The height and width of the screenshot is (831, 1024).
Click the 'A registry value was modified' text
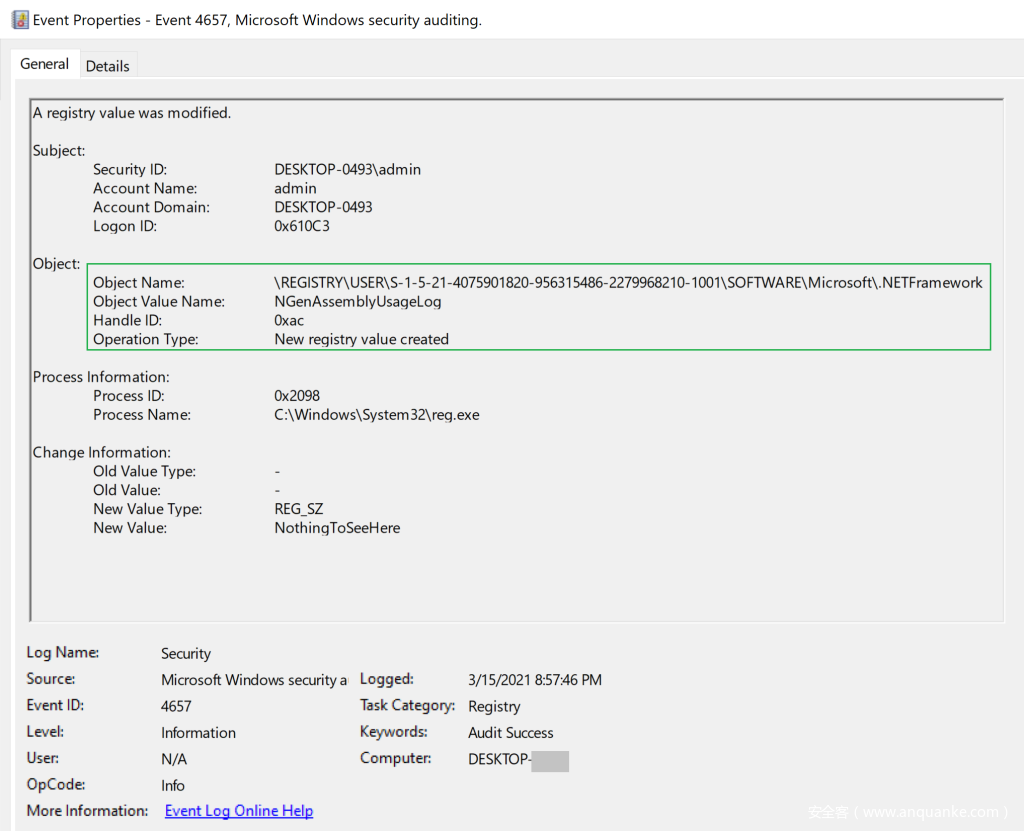click(132, 113)
